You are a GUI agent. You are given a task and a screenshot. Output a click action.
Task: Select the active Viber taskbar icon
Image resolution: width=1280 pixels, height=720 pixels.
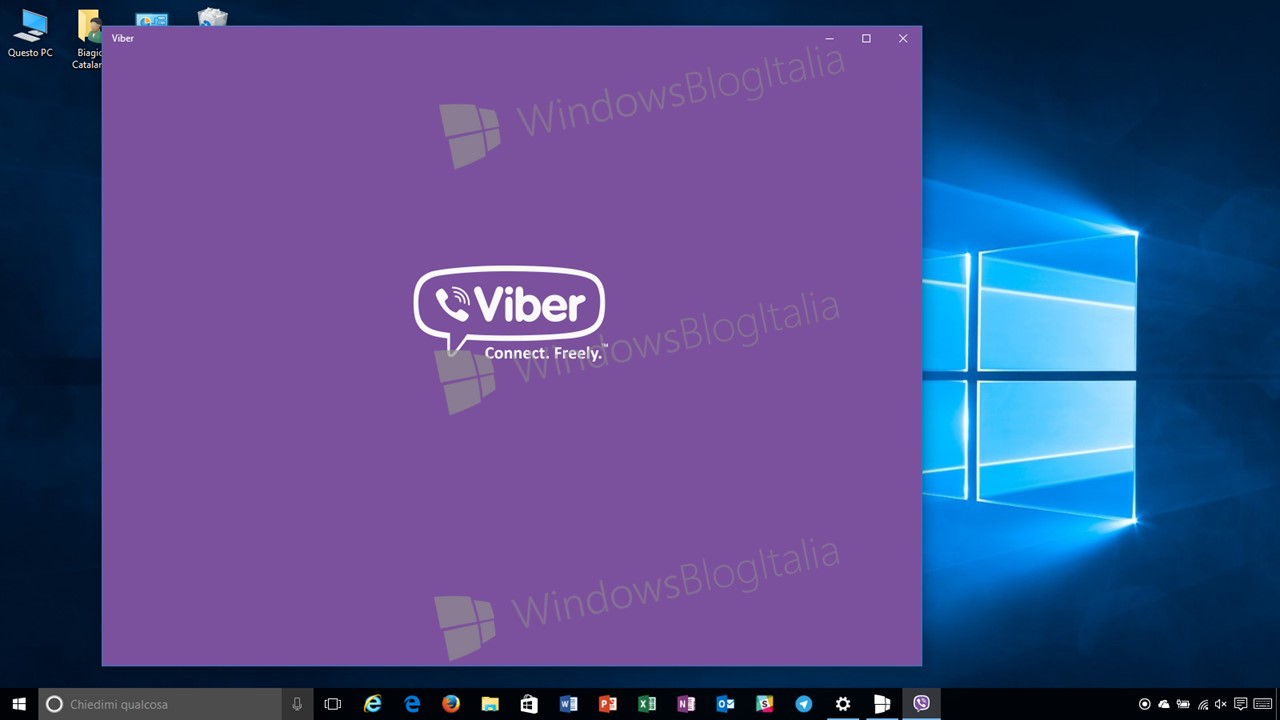tap(921, 704)
